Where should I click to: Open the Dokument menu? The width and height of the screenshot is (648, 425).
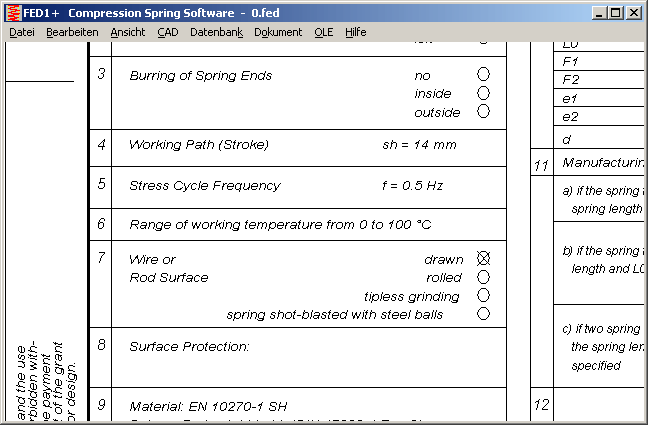(x=278, y=32)
